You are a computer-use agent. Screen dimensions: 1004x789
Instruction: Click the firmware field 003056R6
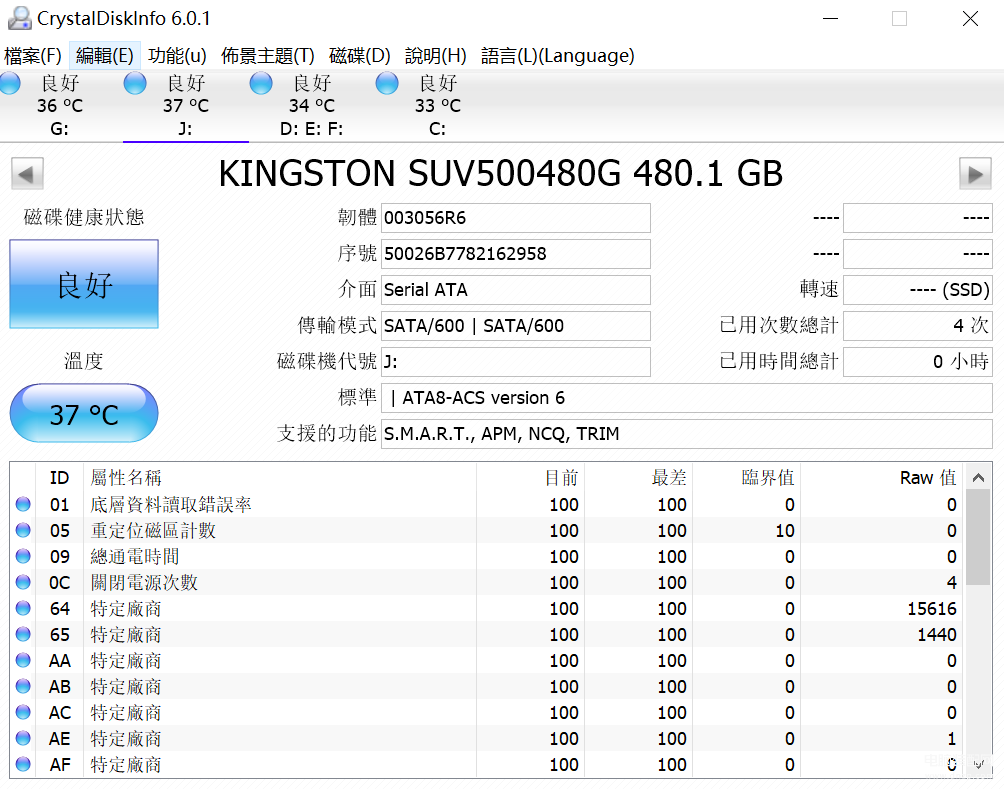[515, 218]
